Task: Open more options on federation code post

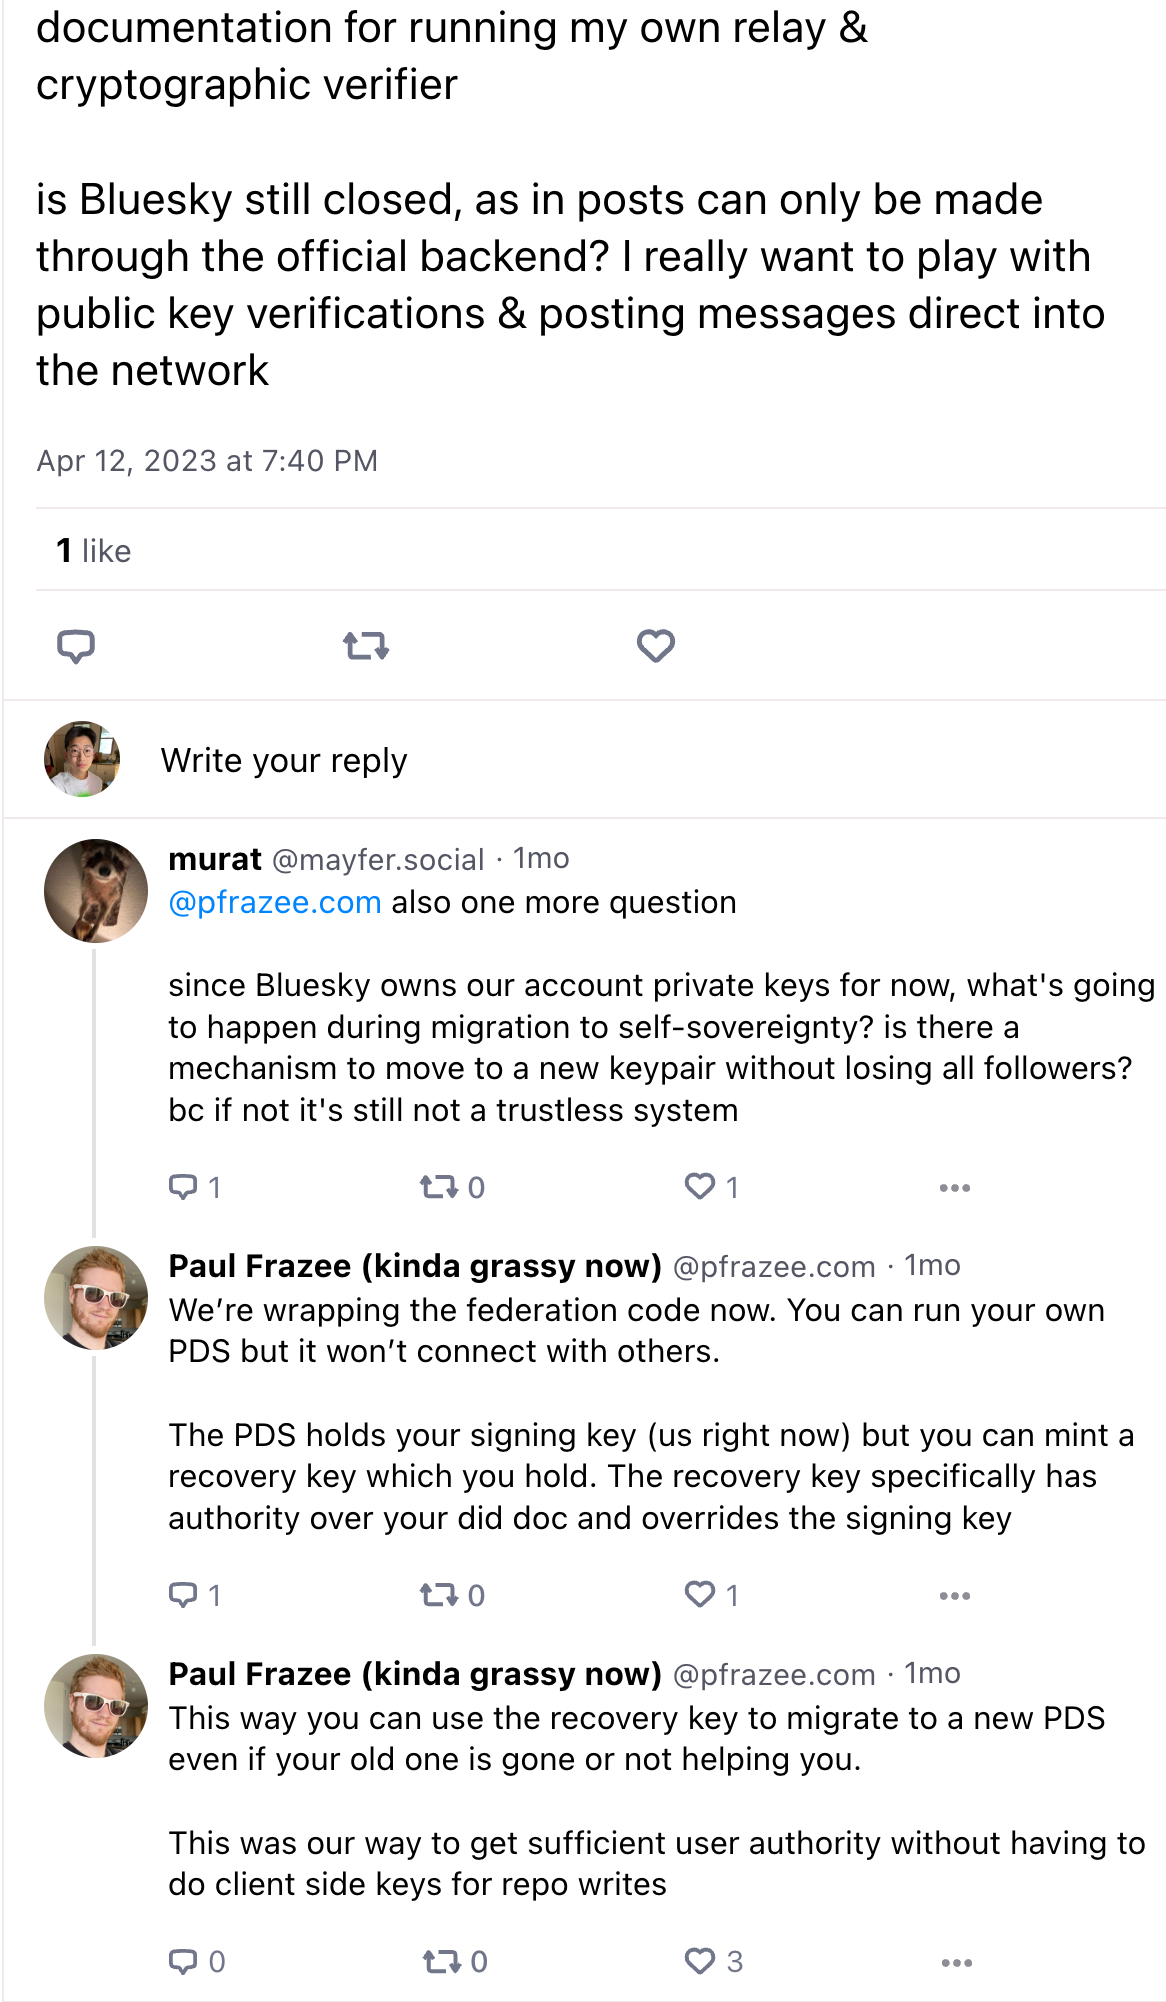Action: pos(955,1596)
